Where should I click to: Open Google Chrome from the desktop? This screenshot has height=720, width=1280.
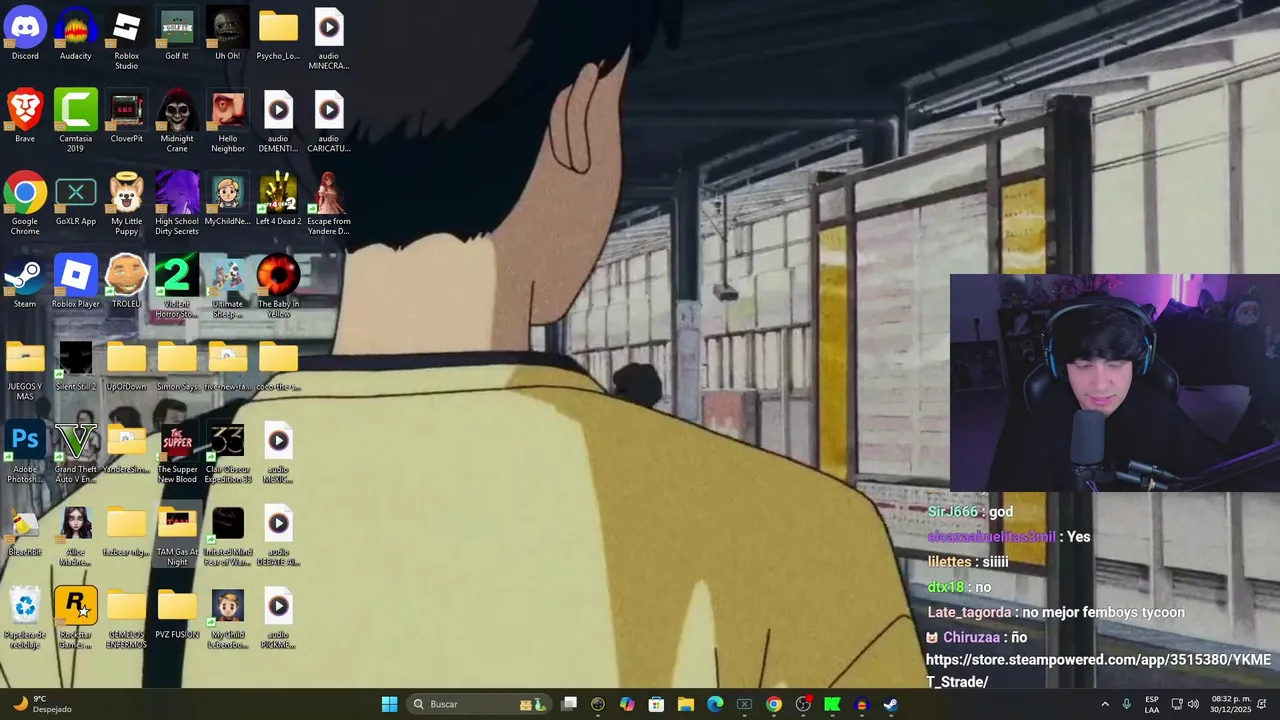tap(25, 205)
